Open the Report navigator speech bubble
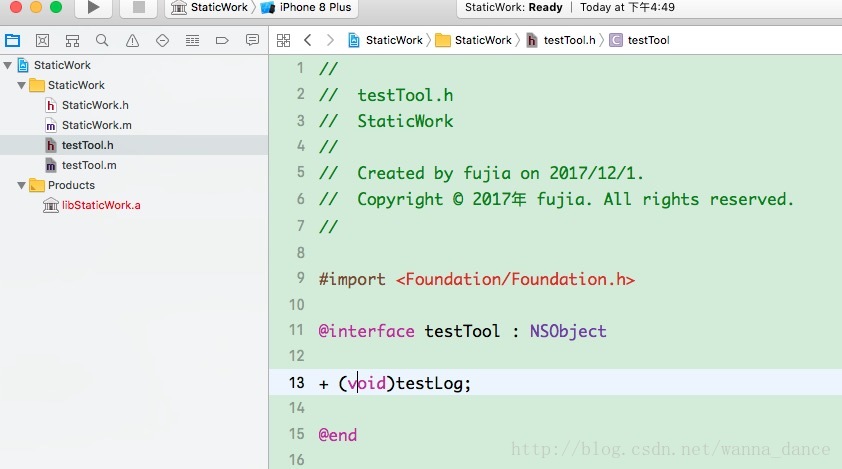 (252, 40)
